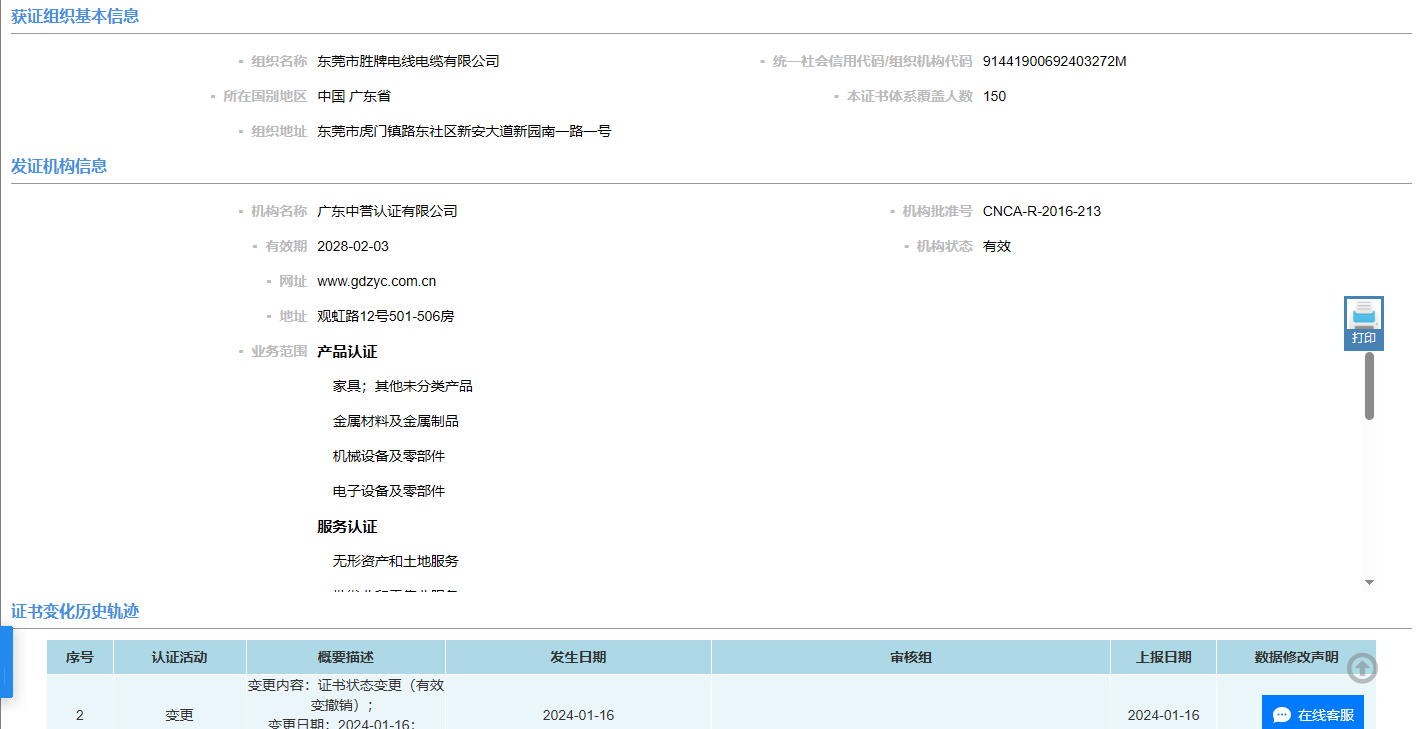Viewport: 1422px width, 729px height.
Task: Click the 发证机构信息 section heading
Action: coord(59,166)
